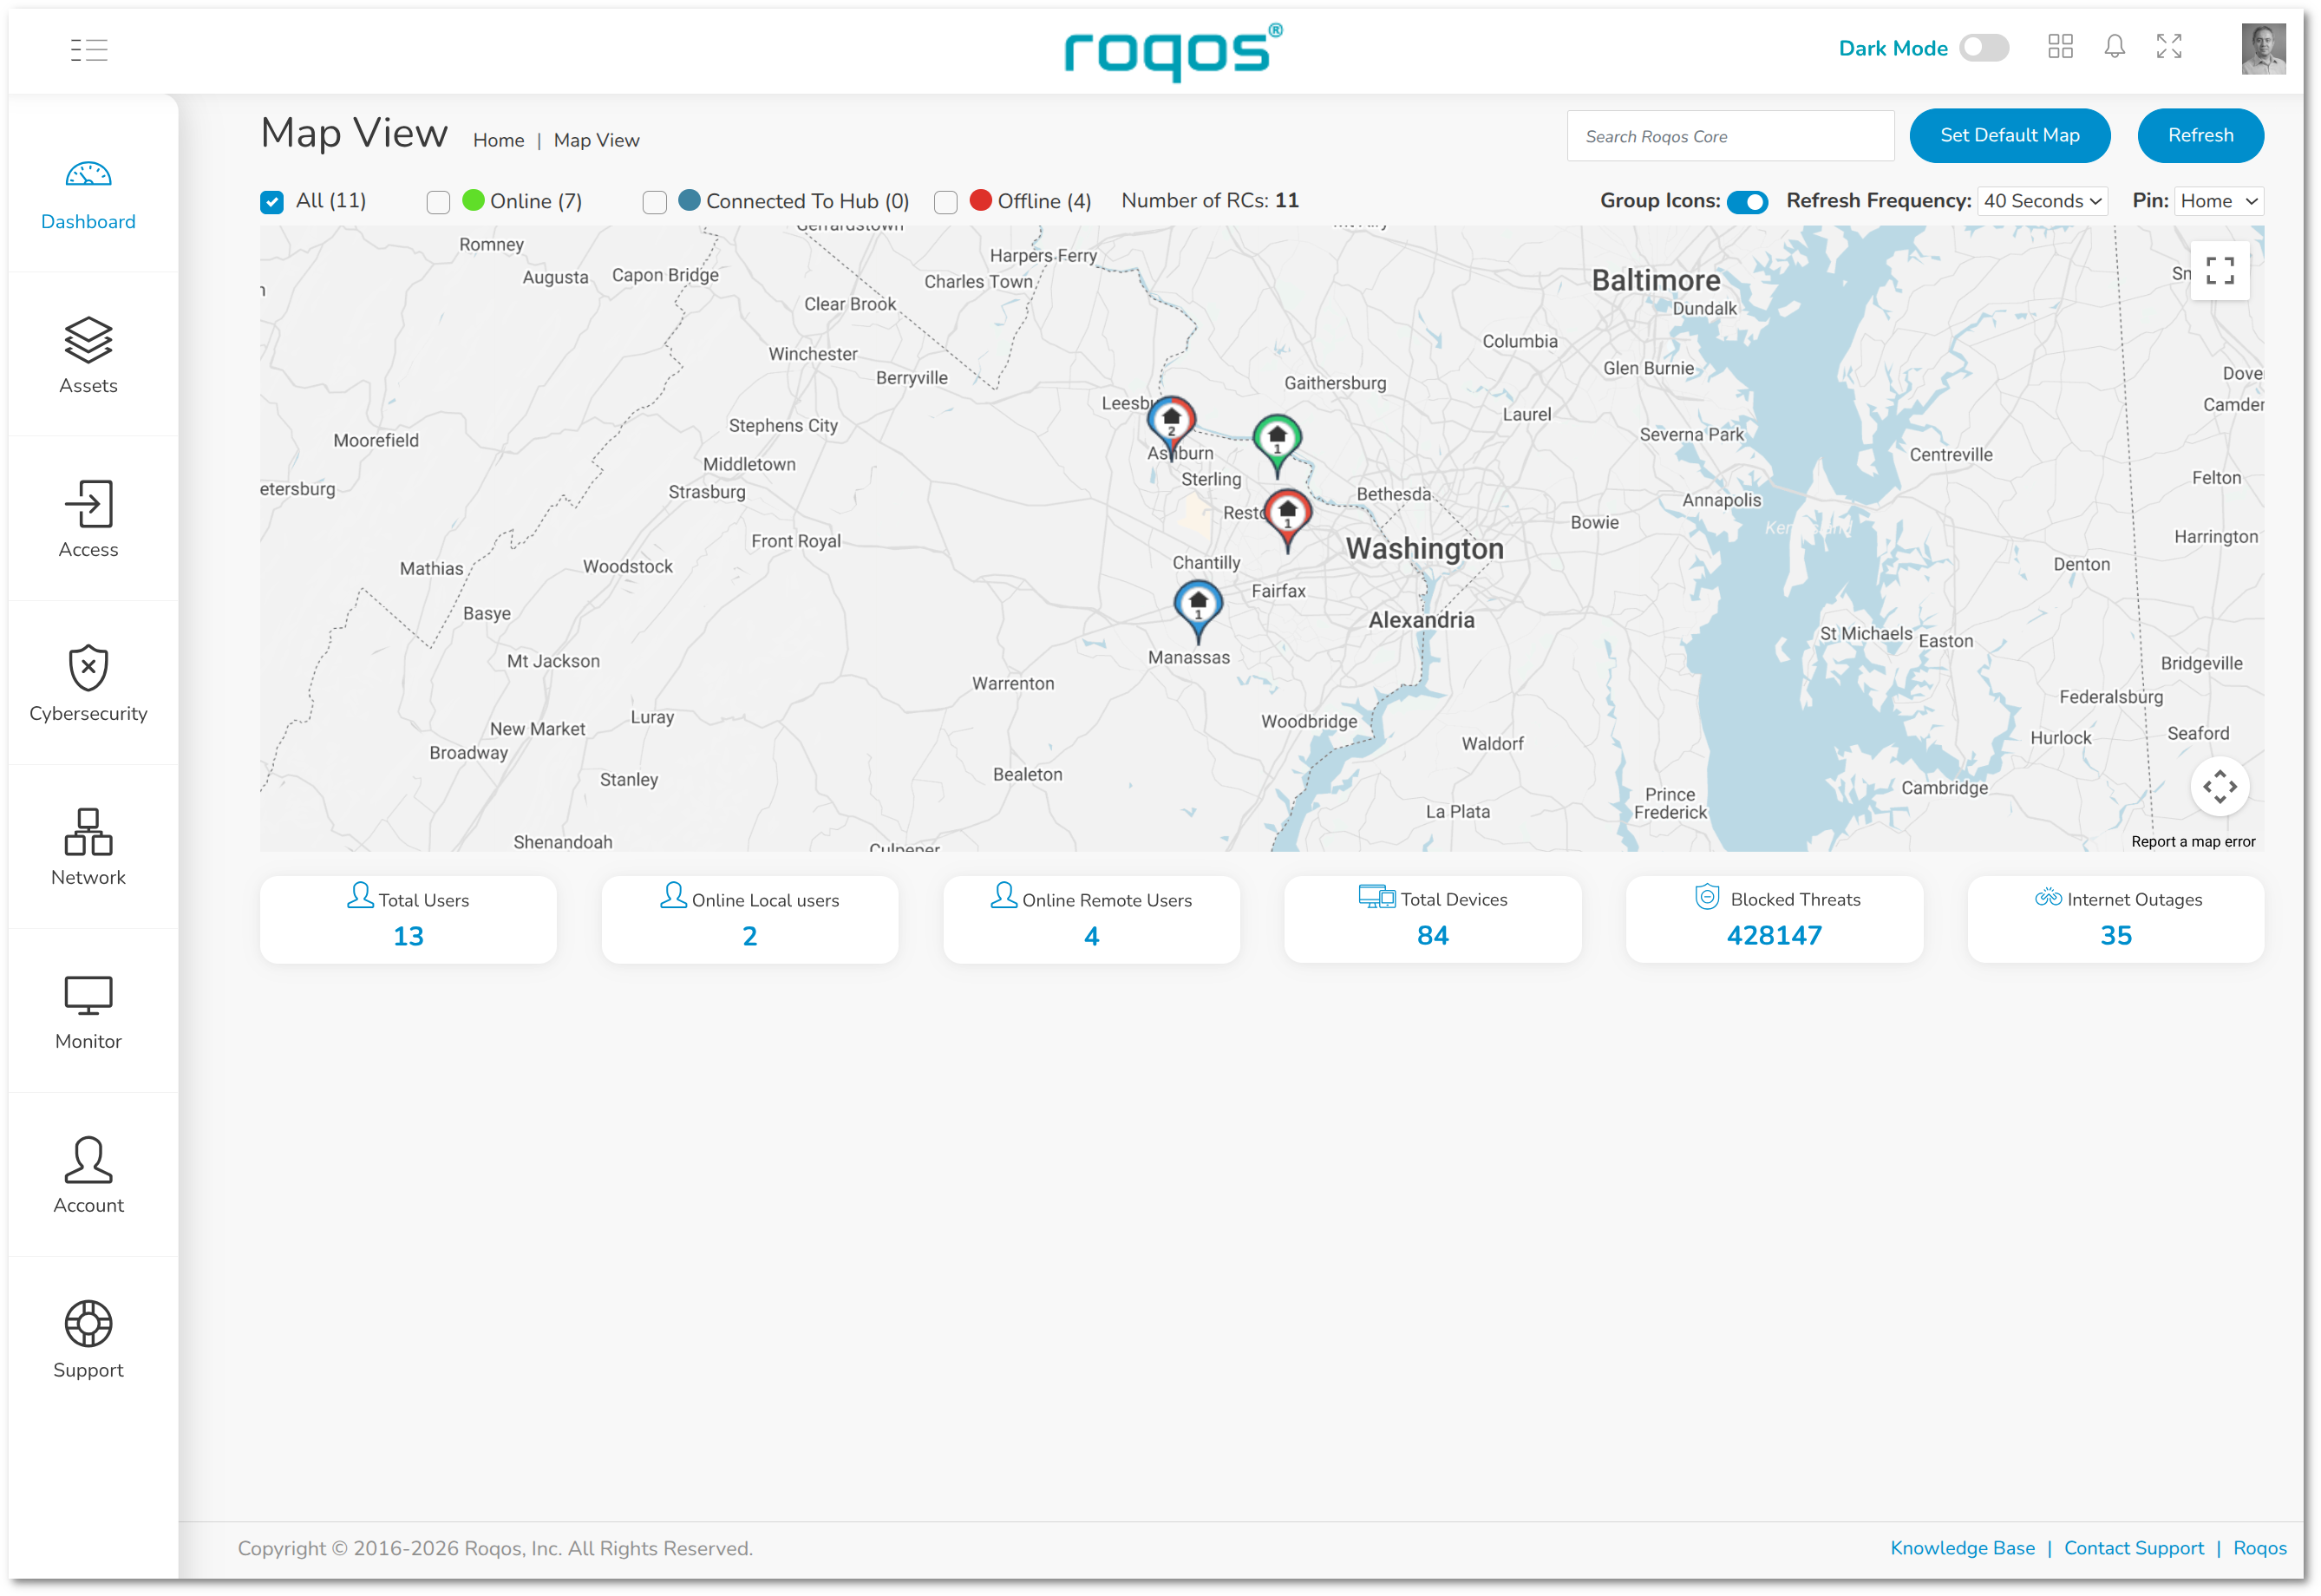Go to Network in sidebar
The image size is (2321, 1596).
[88, 847]
